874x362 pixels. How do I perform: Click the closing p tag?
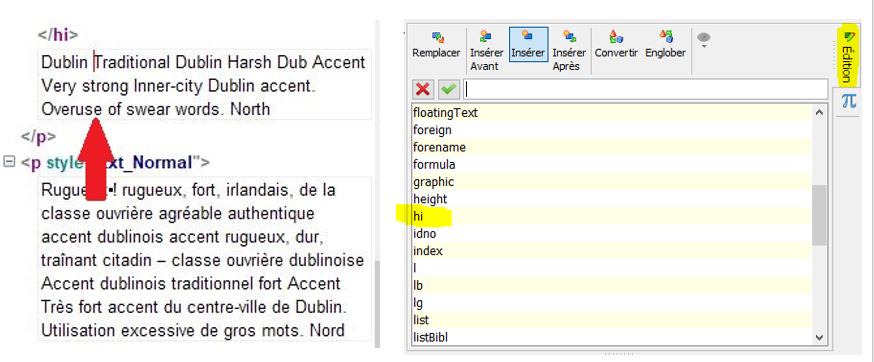[38, 137]
